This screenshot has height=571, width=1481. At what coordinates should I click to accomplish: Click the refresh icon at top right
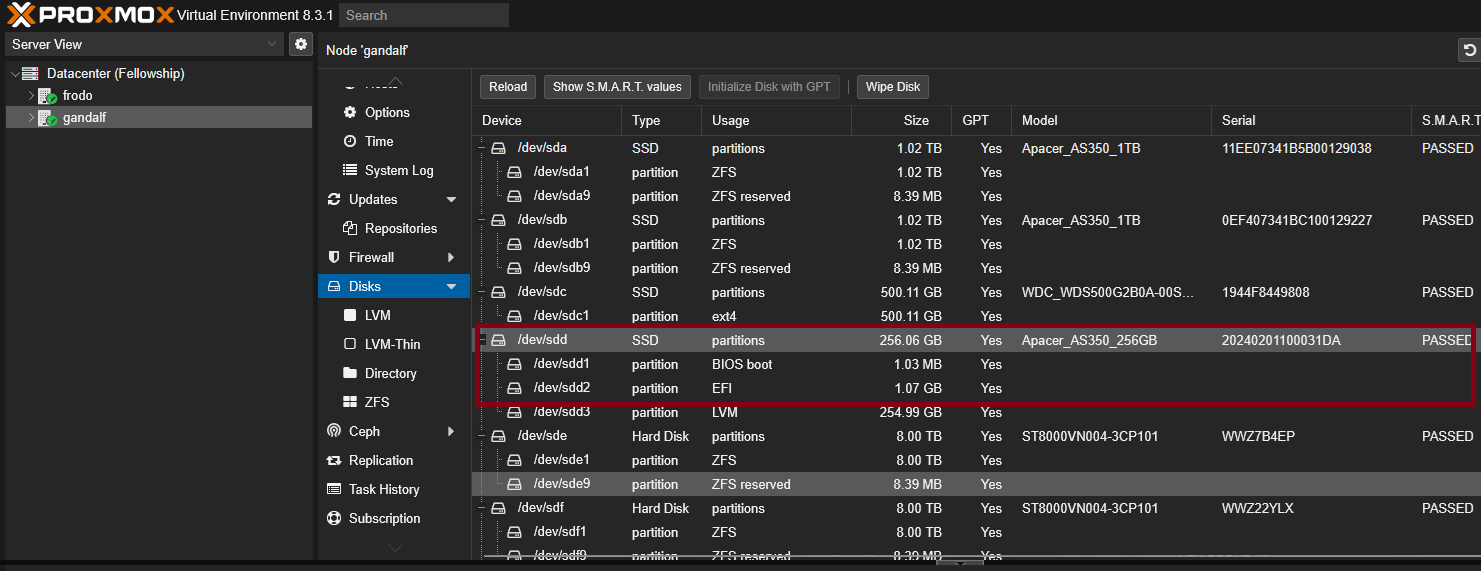[1469, 50]
